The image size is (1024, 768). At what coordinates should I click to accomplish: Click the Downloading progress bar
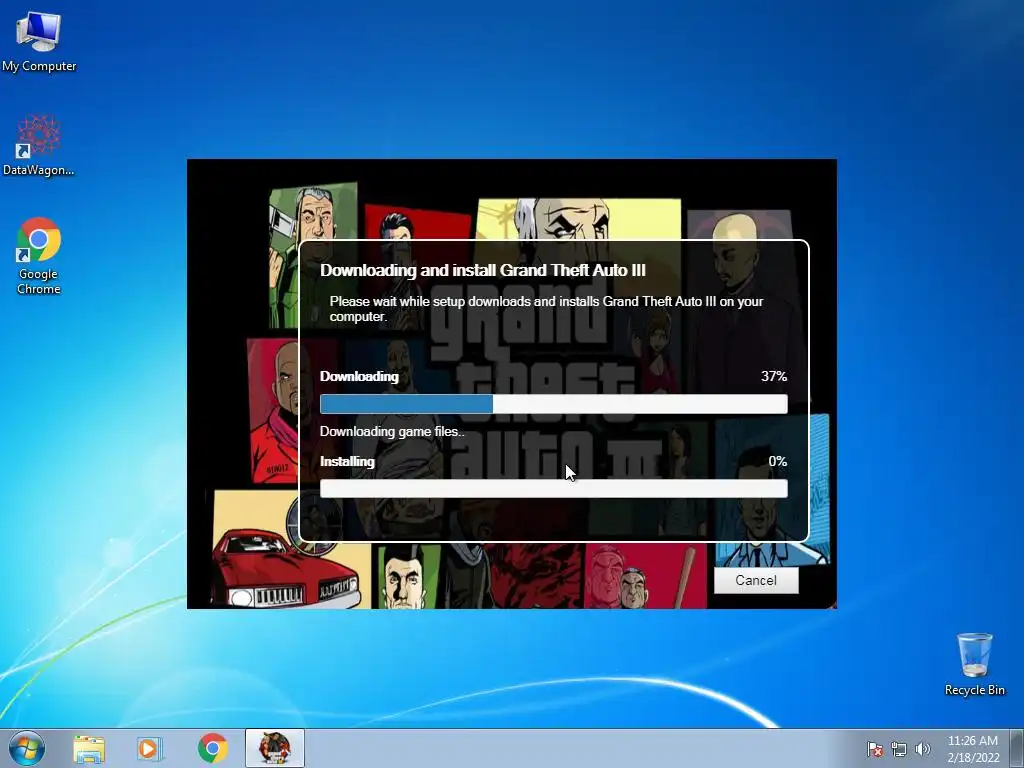[554, 404]
